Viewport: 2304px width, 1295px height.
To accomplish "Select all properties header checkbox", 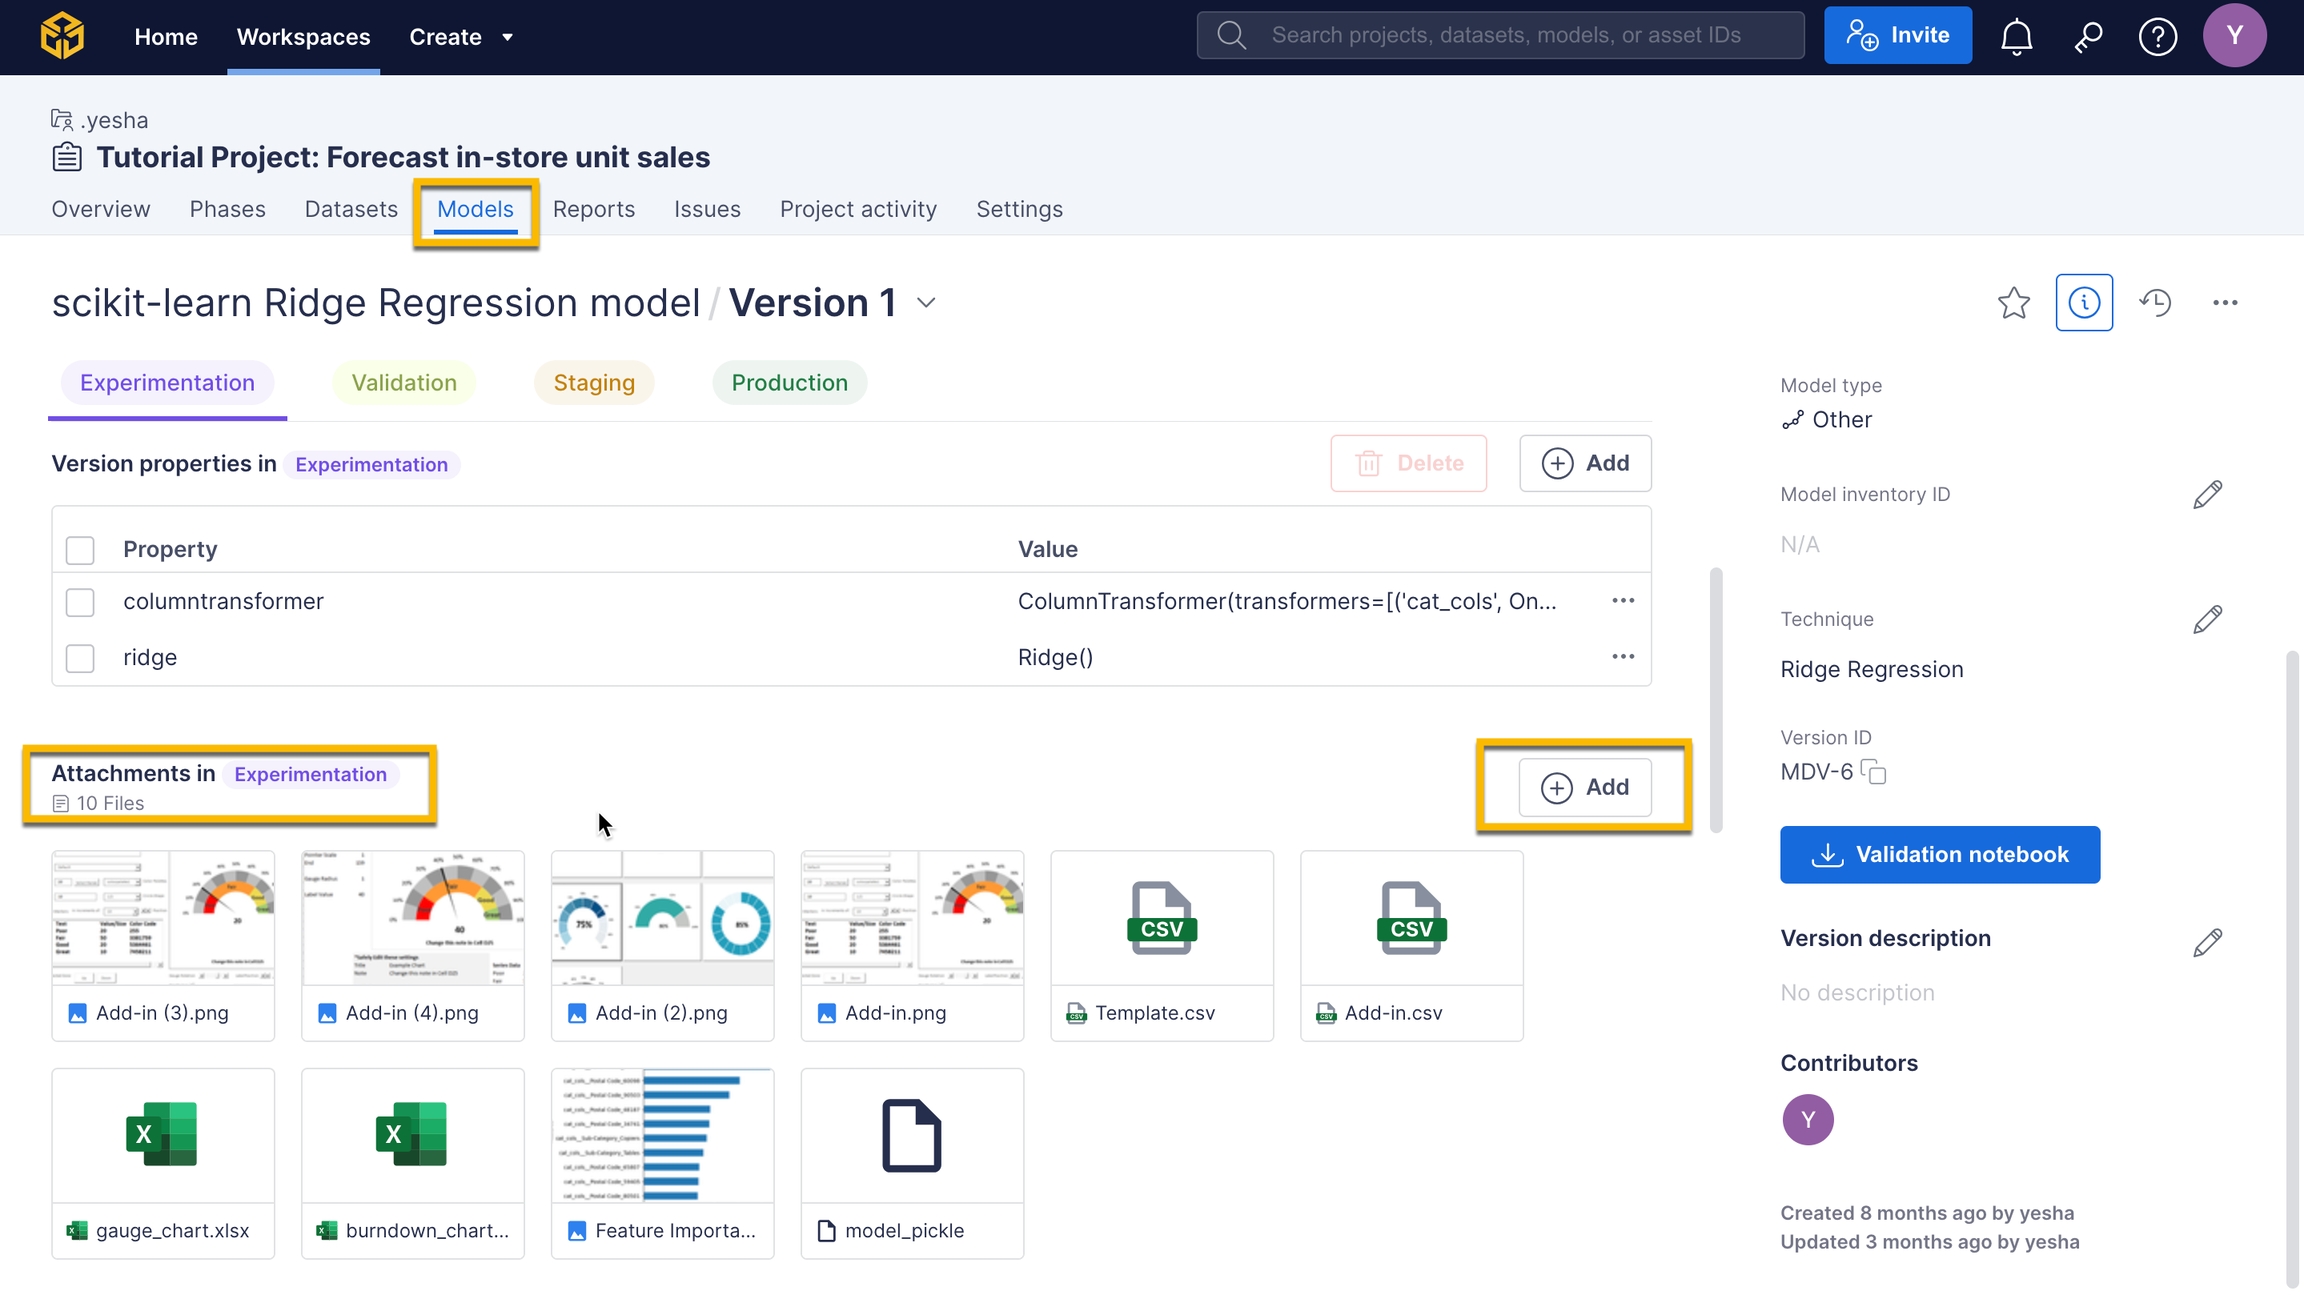I will [x=80, y=550].
